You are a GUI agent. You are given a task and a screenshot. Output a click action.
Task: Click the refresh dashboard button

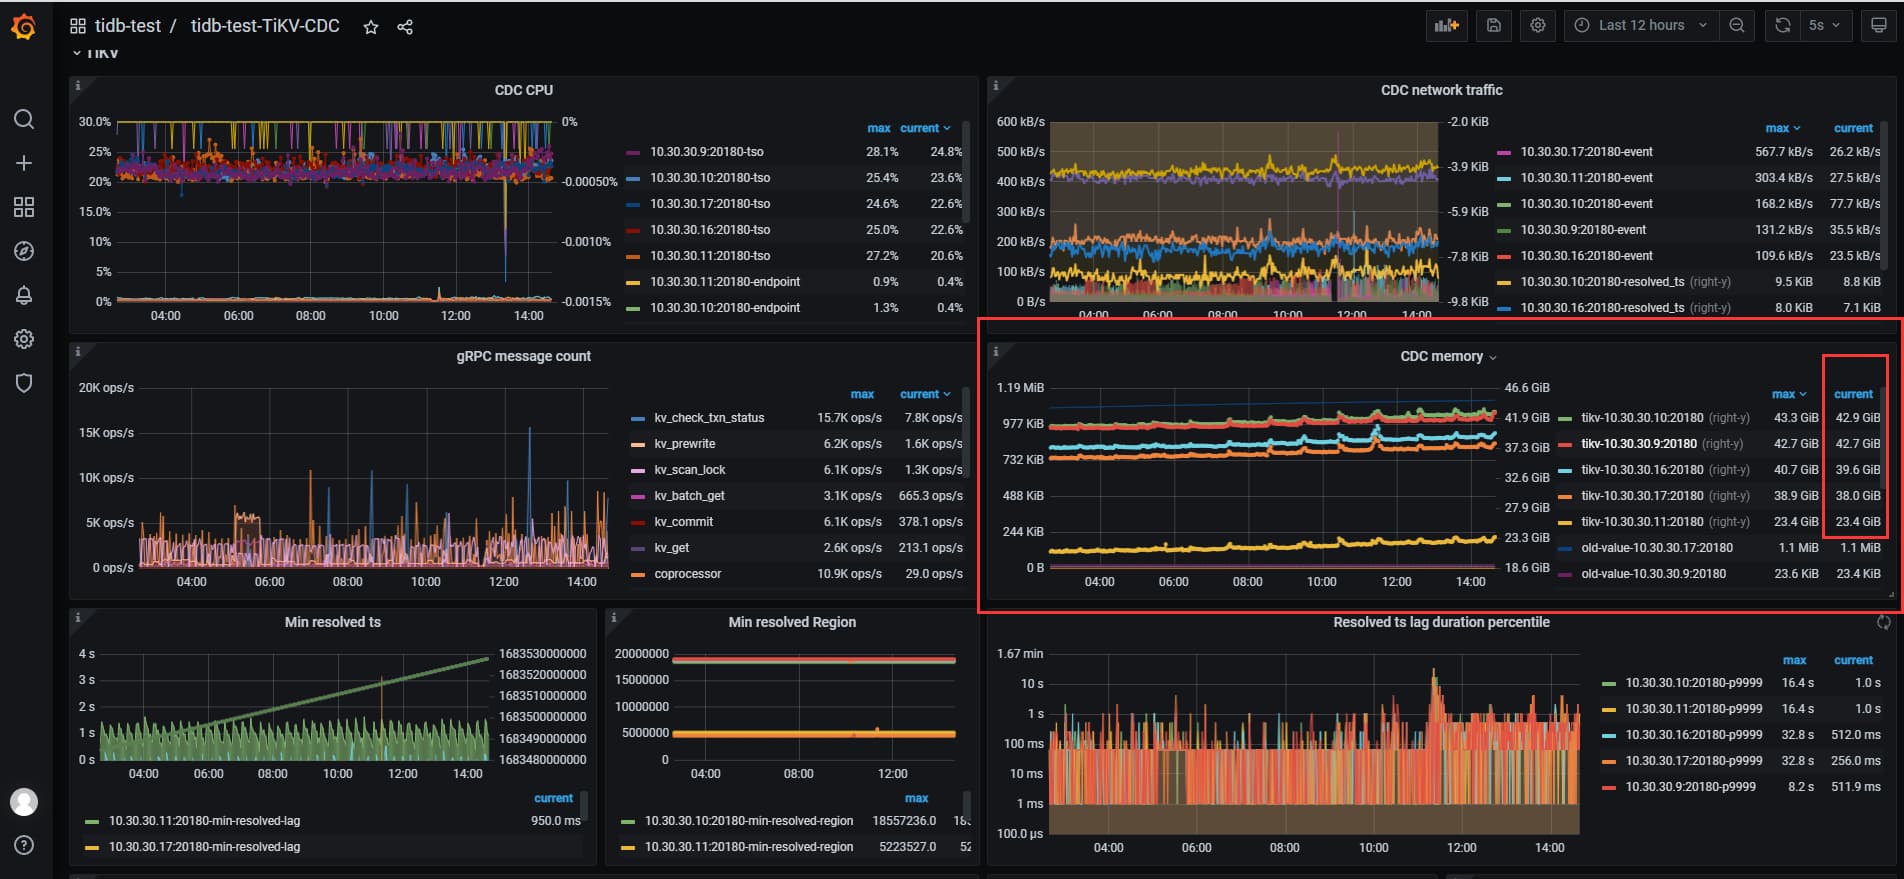point(1782,26)
